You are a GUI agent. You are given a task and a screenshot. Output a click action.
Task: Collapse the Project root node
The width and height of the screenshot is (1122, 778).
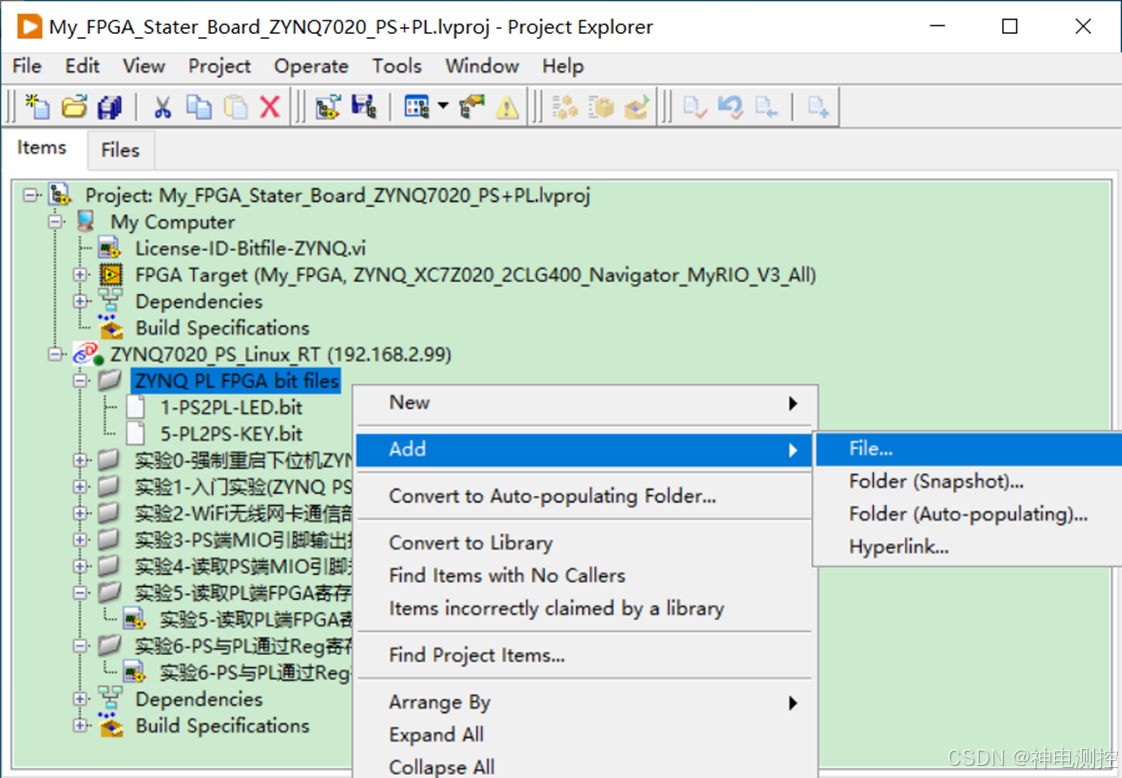pyautogui.click(x=30, y=195)
